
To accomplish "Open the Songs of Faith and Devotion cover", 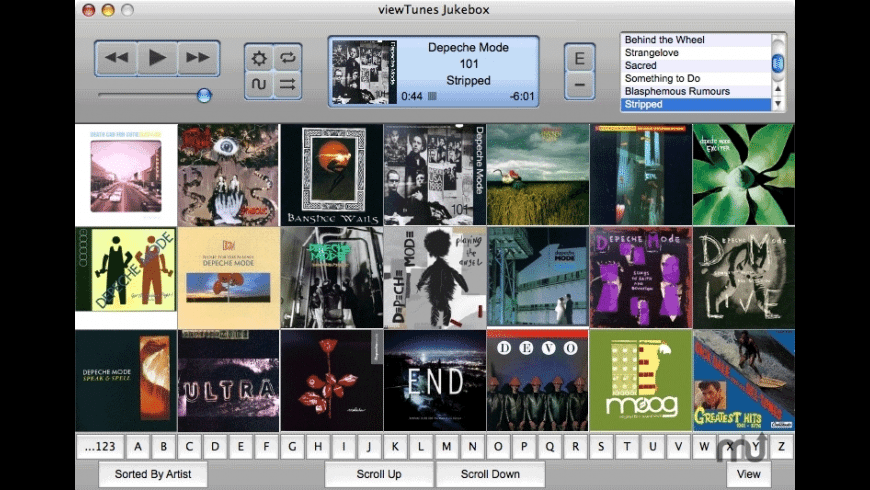I will (641, 277).
